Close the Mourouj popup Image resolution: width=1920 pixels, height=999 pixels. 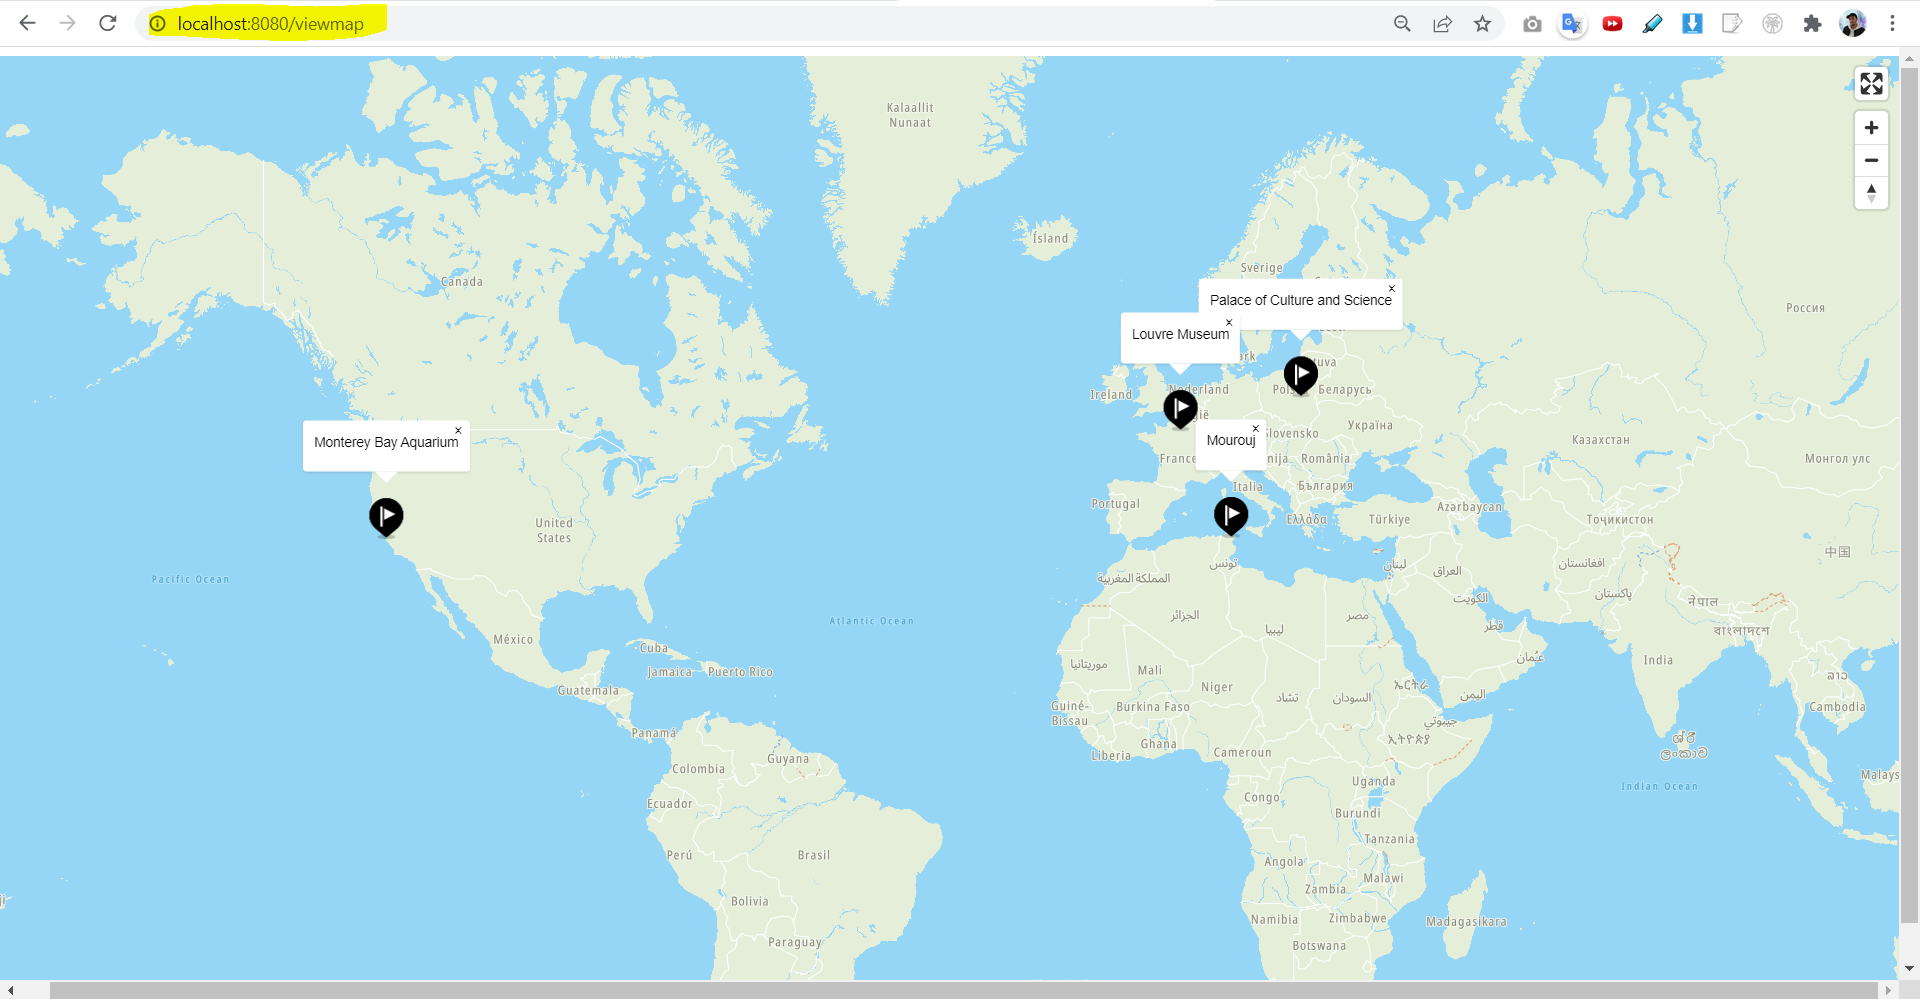pyautogui.click(x=1256, y=429)
